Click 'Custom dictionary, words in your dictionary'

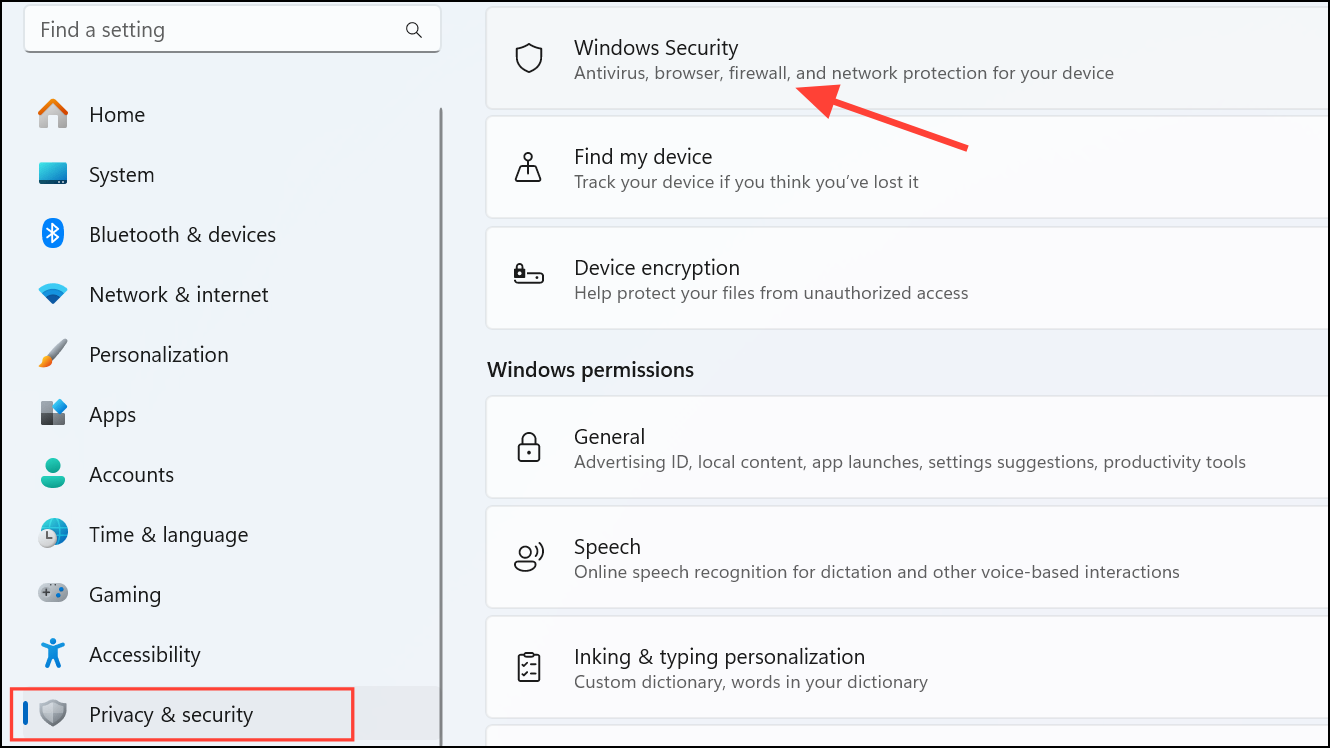(751, 682)
